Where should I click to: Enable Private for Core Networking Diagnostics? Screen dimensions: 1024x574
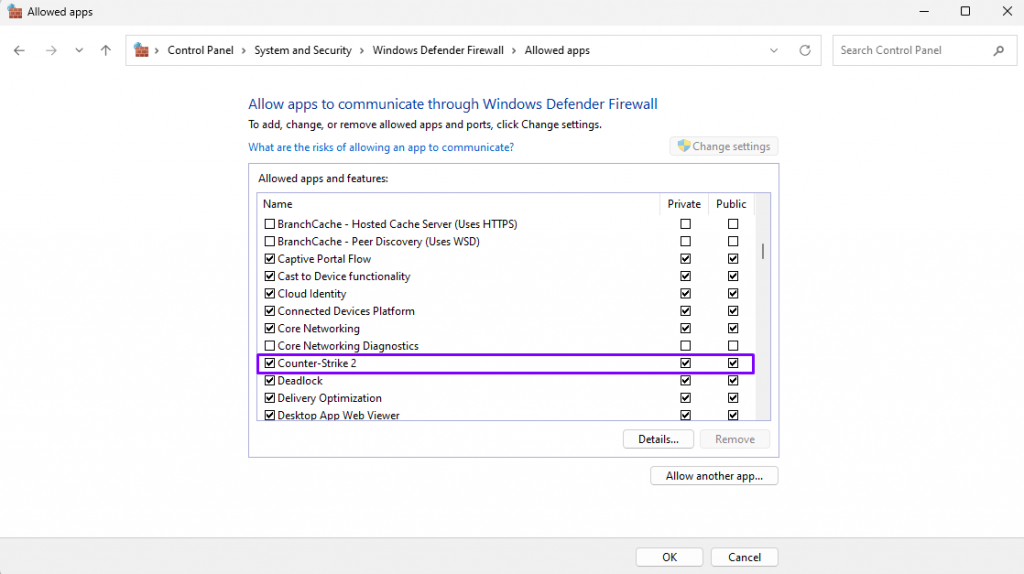(685, 346)
